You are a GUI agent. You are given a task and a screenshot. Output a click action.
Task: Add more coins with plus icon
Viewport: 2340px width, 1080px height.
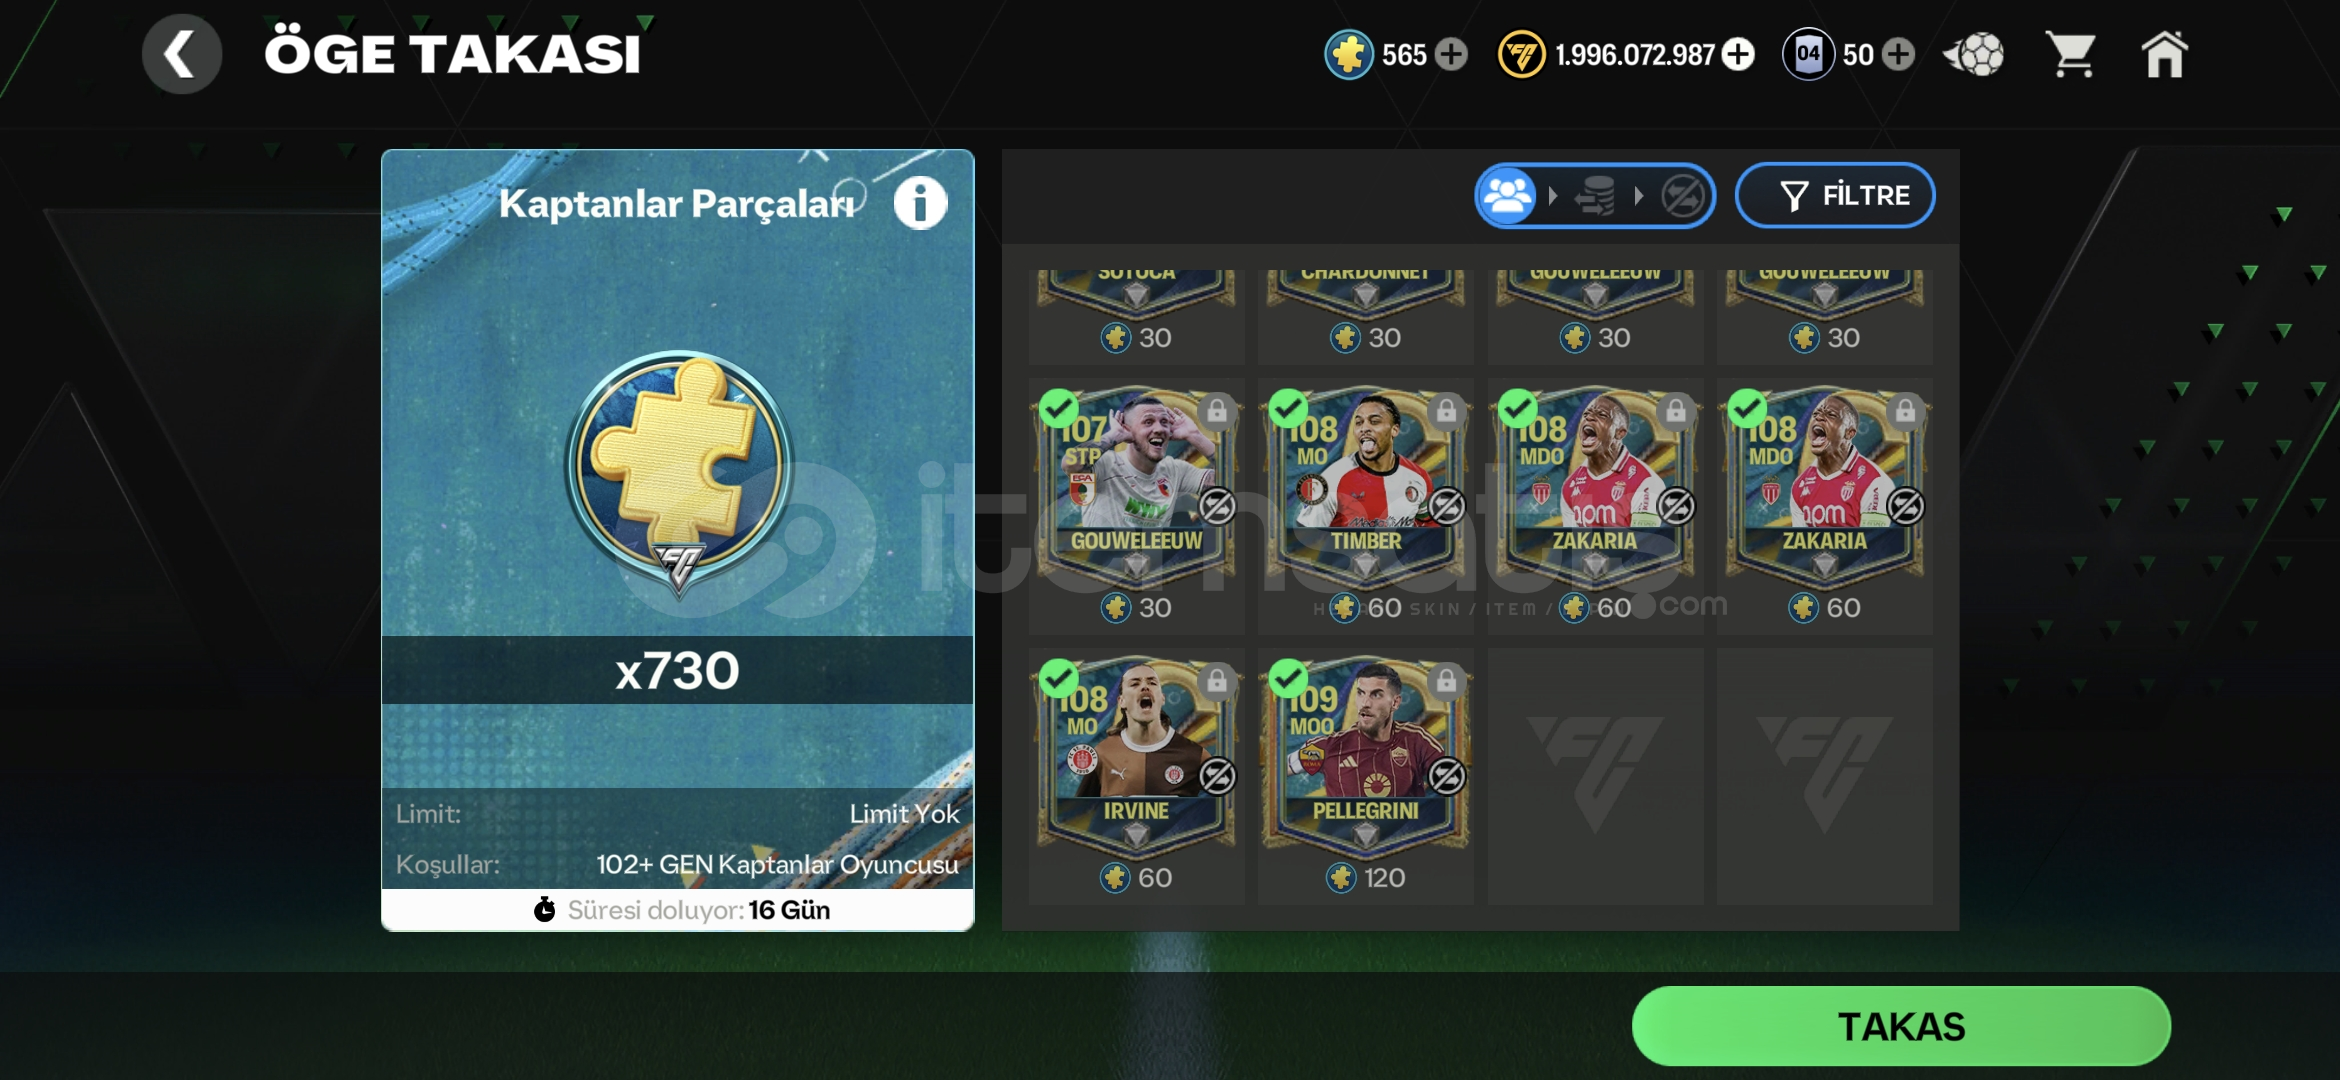[x=1739, y=54]
